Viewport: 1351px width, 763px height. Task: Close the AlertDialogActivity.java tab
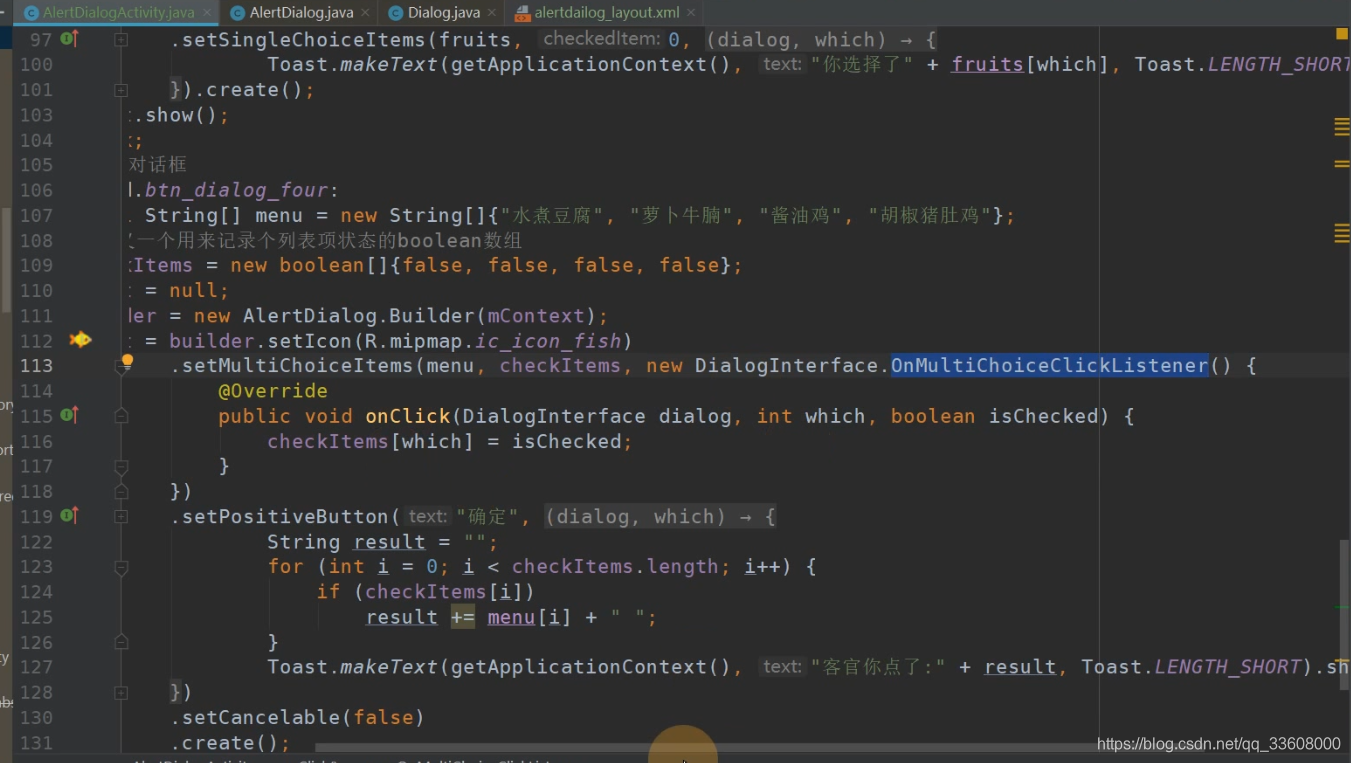pos(208,13)
